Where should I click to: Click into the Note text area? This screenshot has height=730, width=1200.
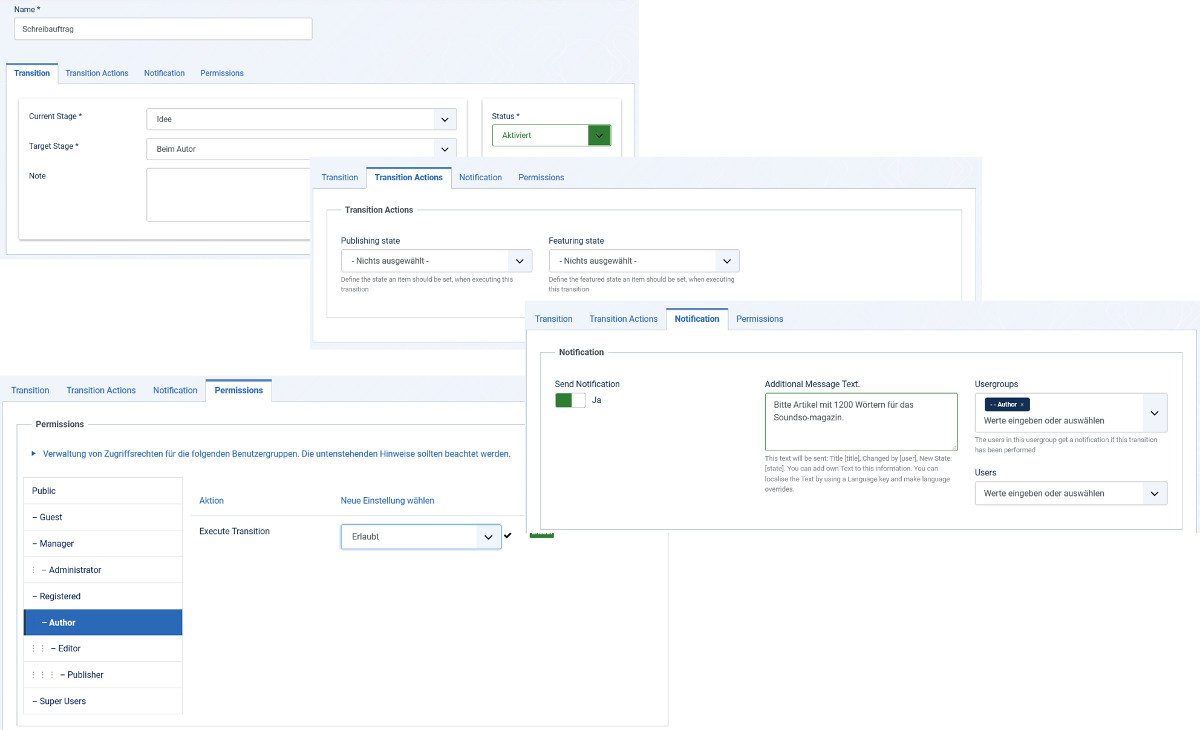click(x=230, y=194)
